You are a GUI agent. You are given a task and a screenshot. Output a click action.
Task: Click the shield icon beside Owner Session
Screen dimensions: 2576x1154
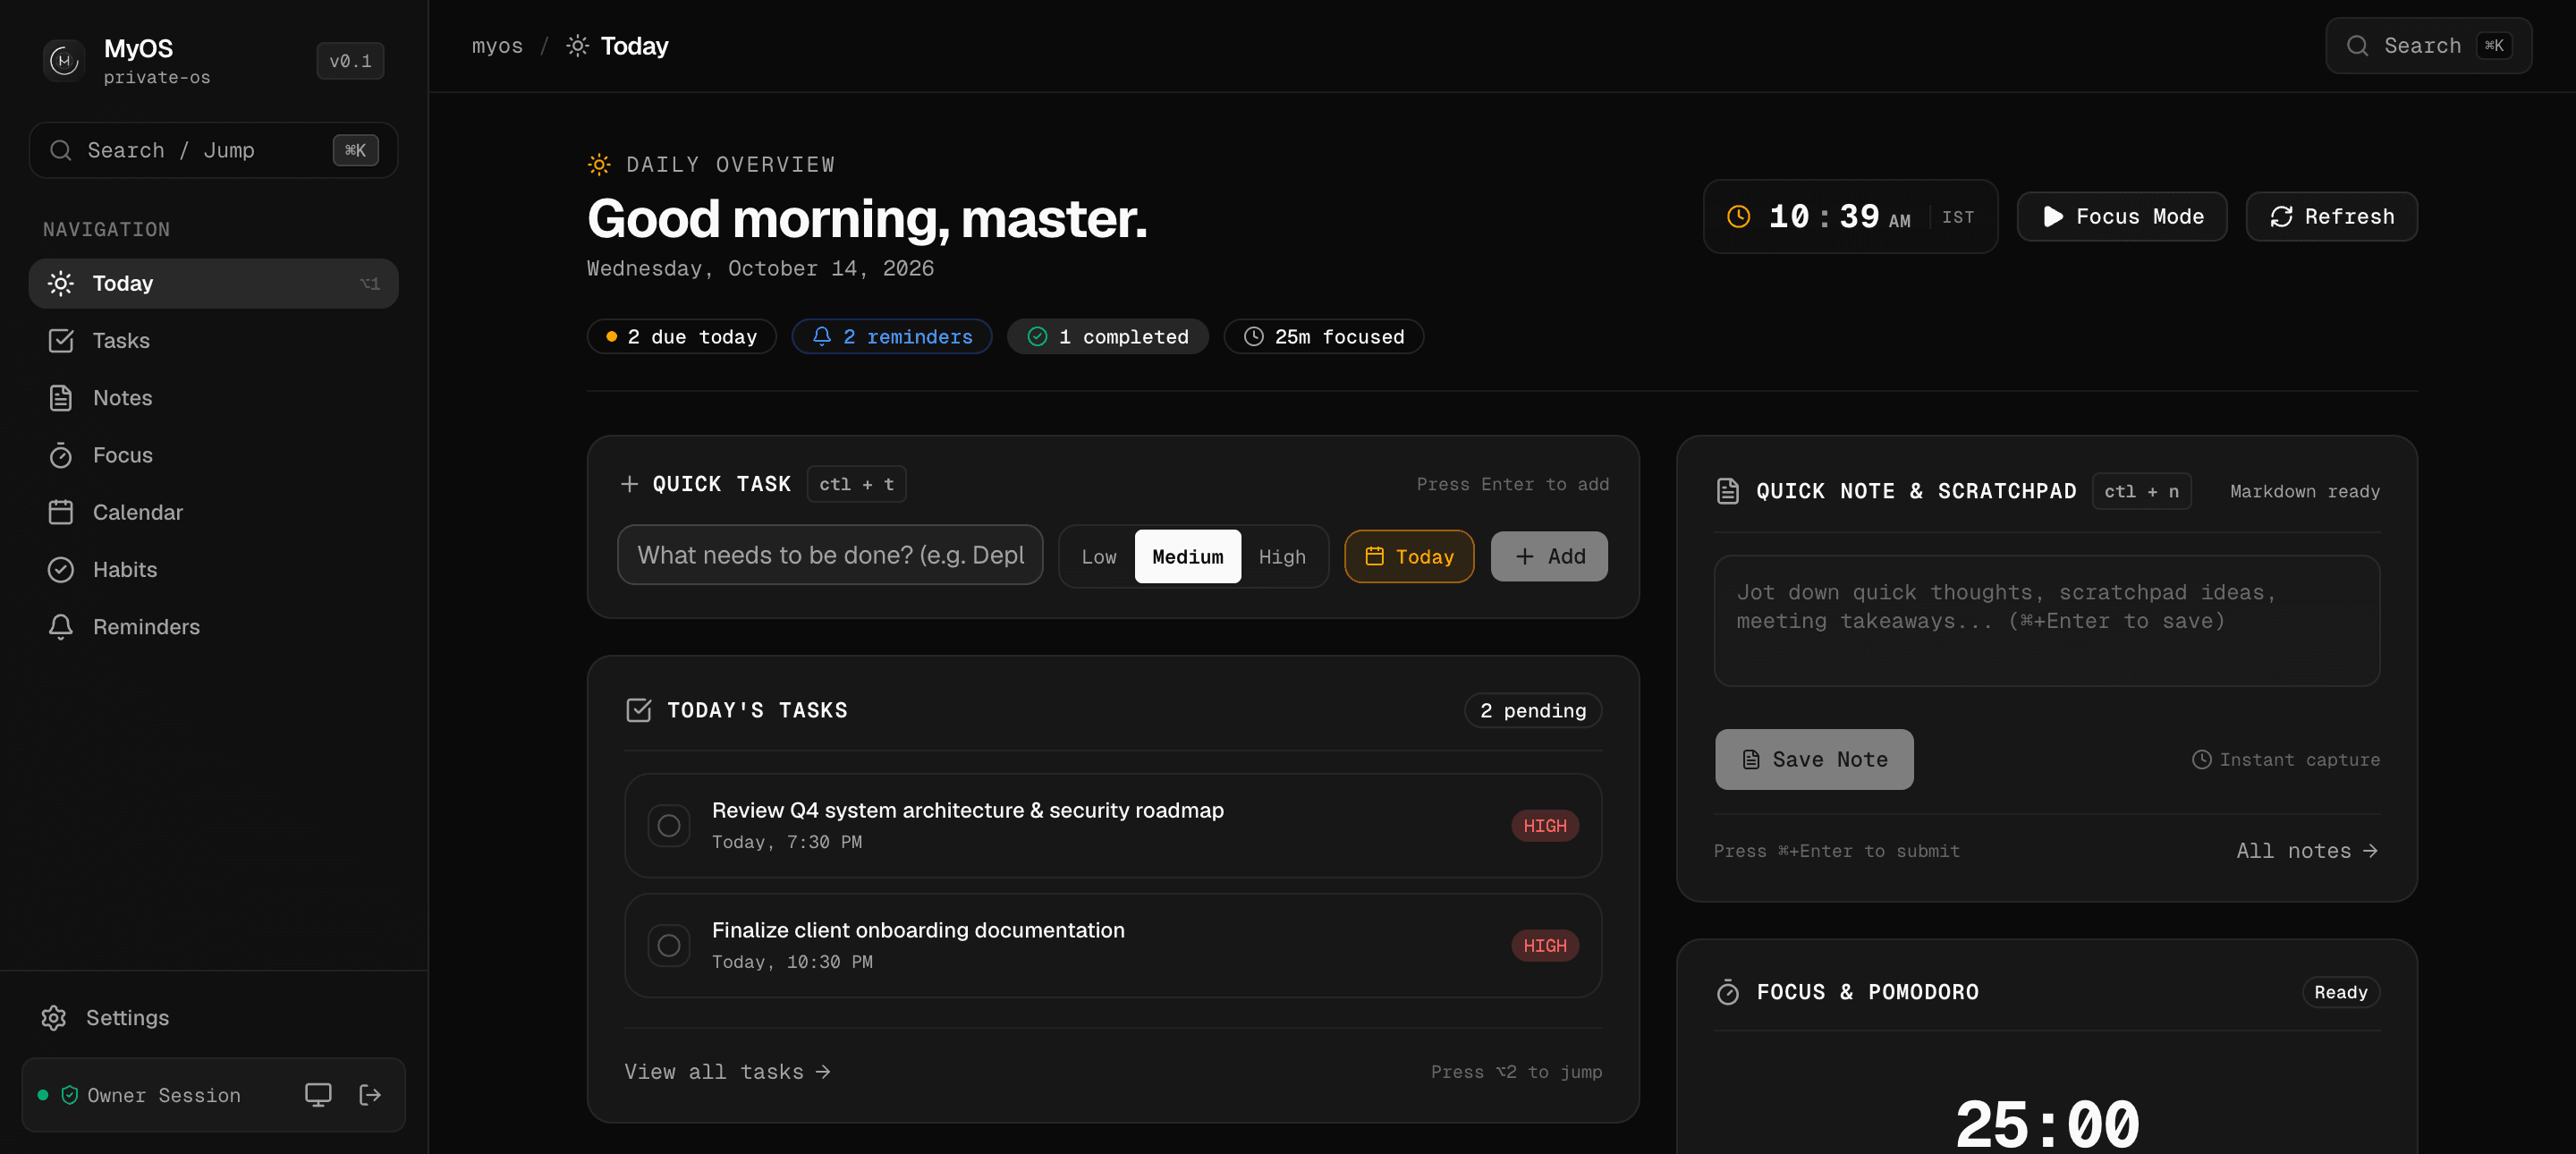[70, 1095]
